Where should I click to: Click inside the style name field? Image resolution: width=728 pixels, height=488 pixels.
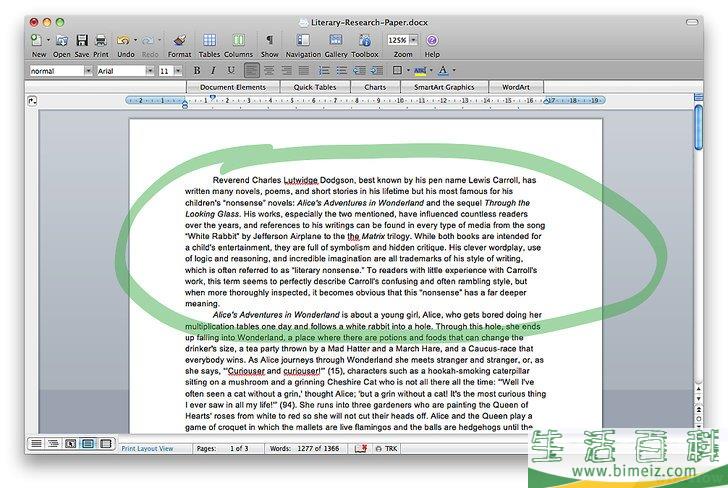tap(57, 71)
